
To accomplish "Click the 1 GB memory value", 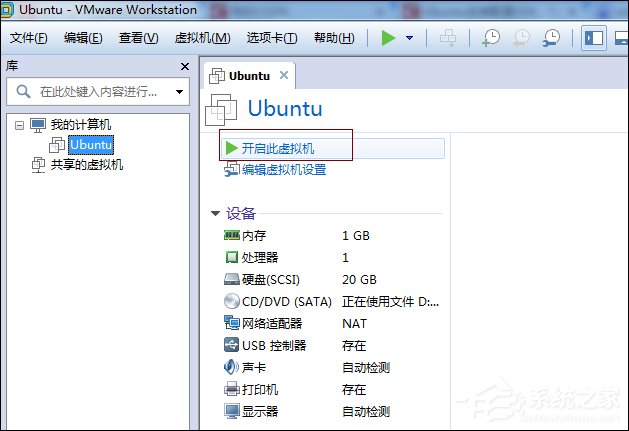I will [356, 236].
